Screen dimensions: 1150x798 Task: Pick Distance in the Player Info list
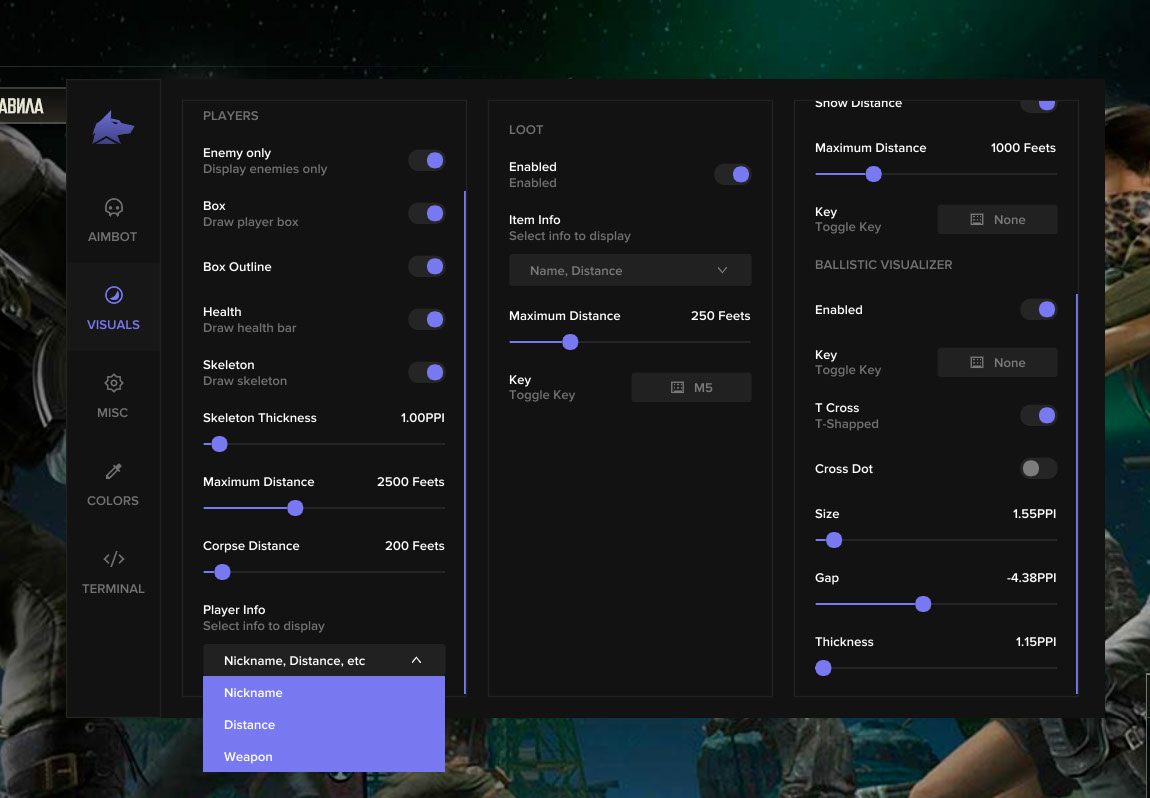pos(249,725)
